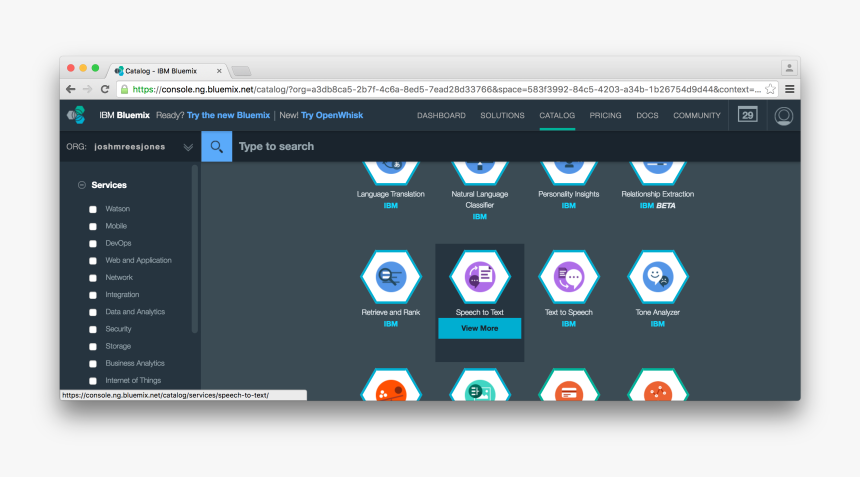The width and height of the screenshot is (860, 477).
Task: Open the COMMUNITY nav item
Action: (697, 116)
